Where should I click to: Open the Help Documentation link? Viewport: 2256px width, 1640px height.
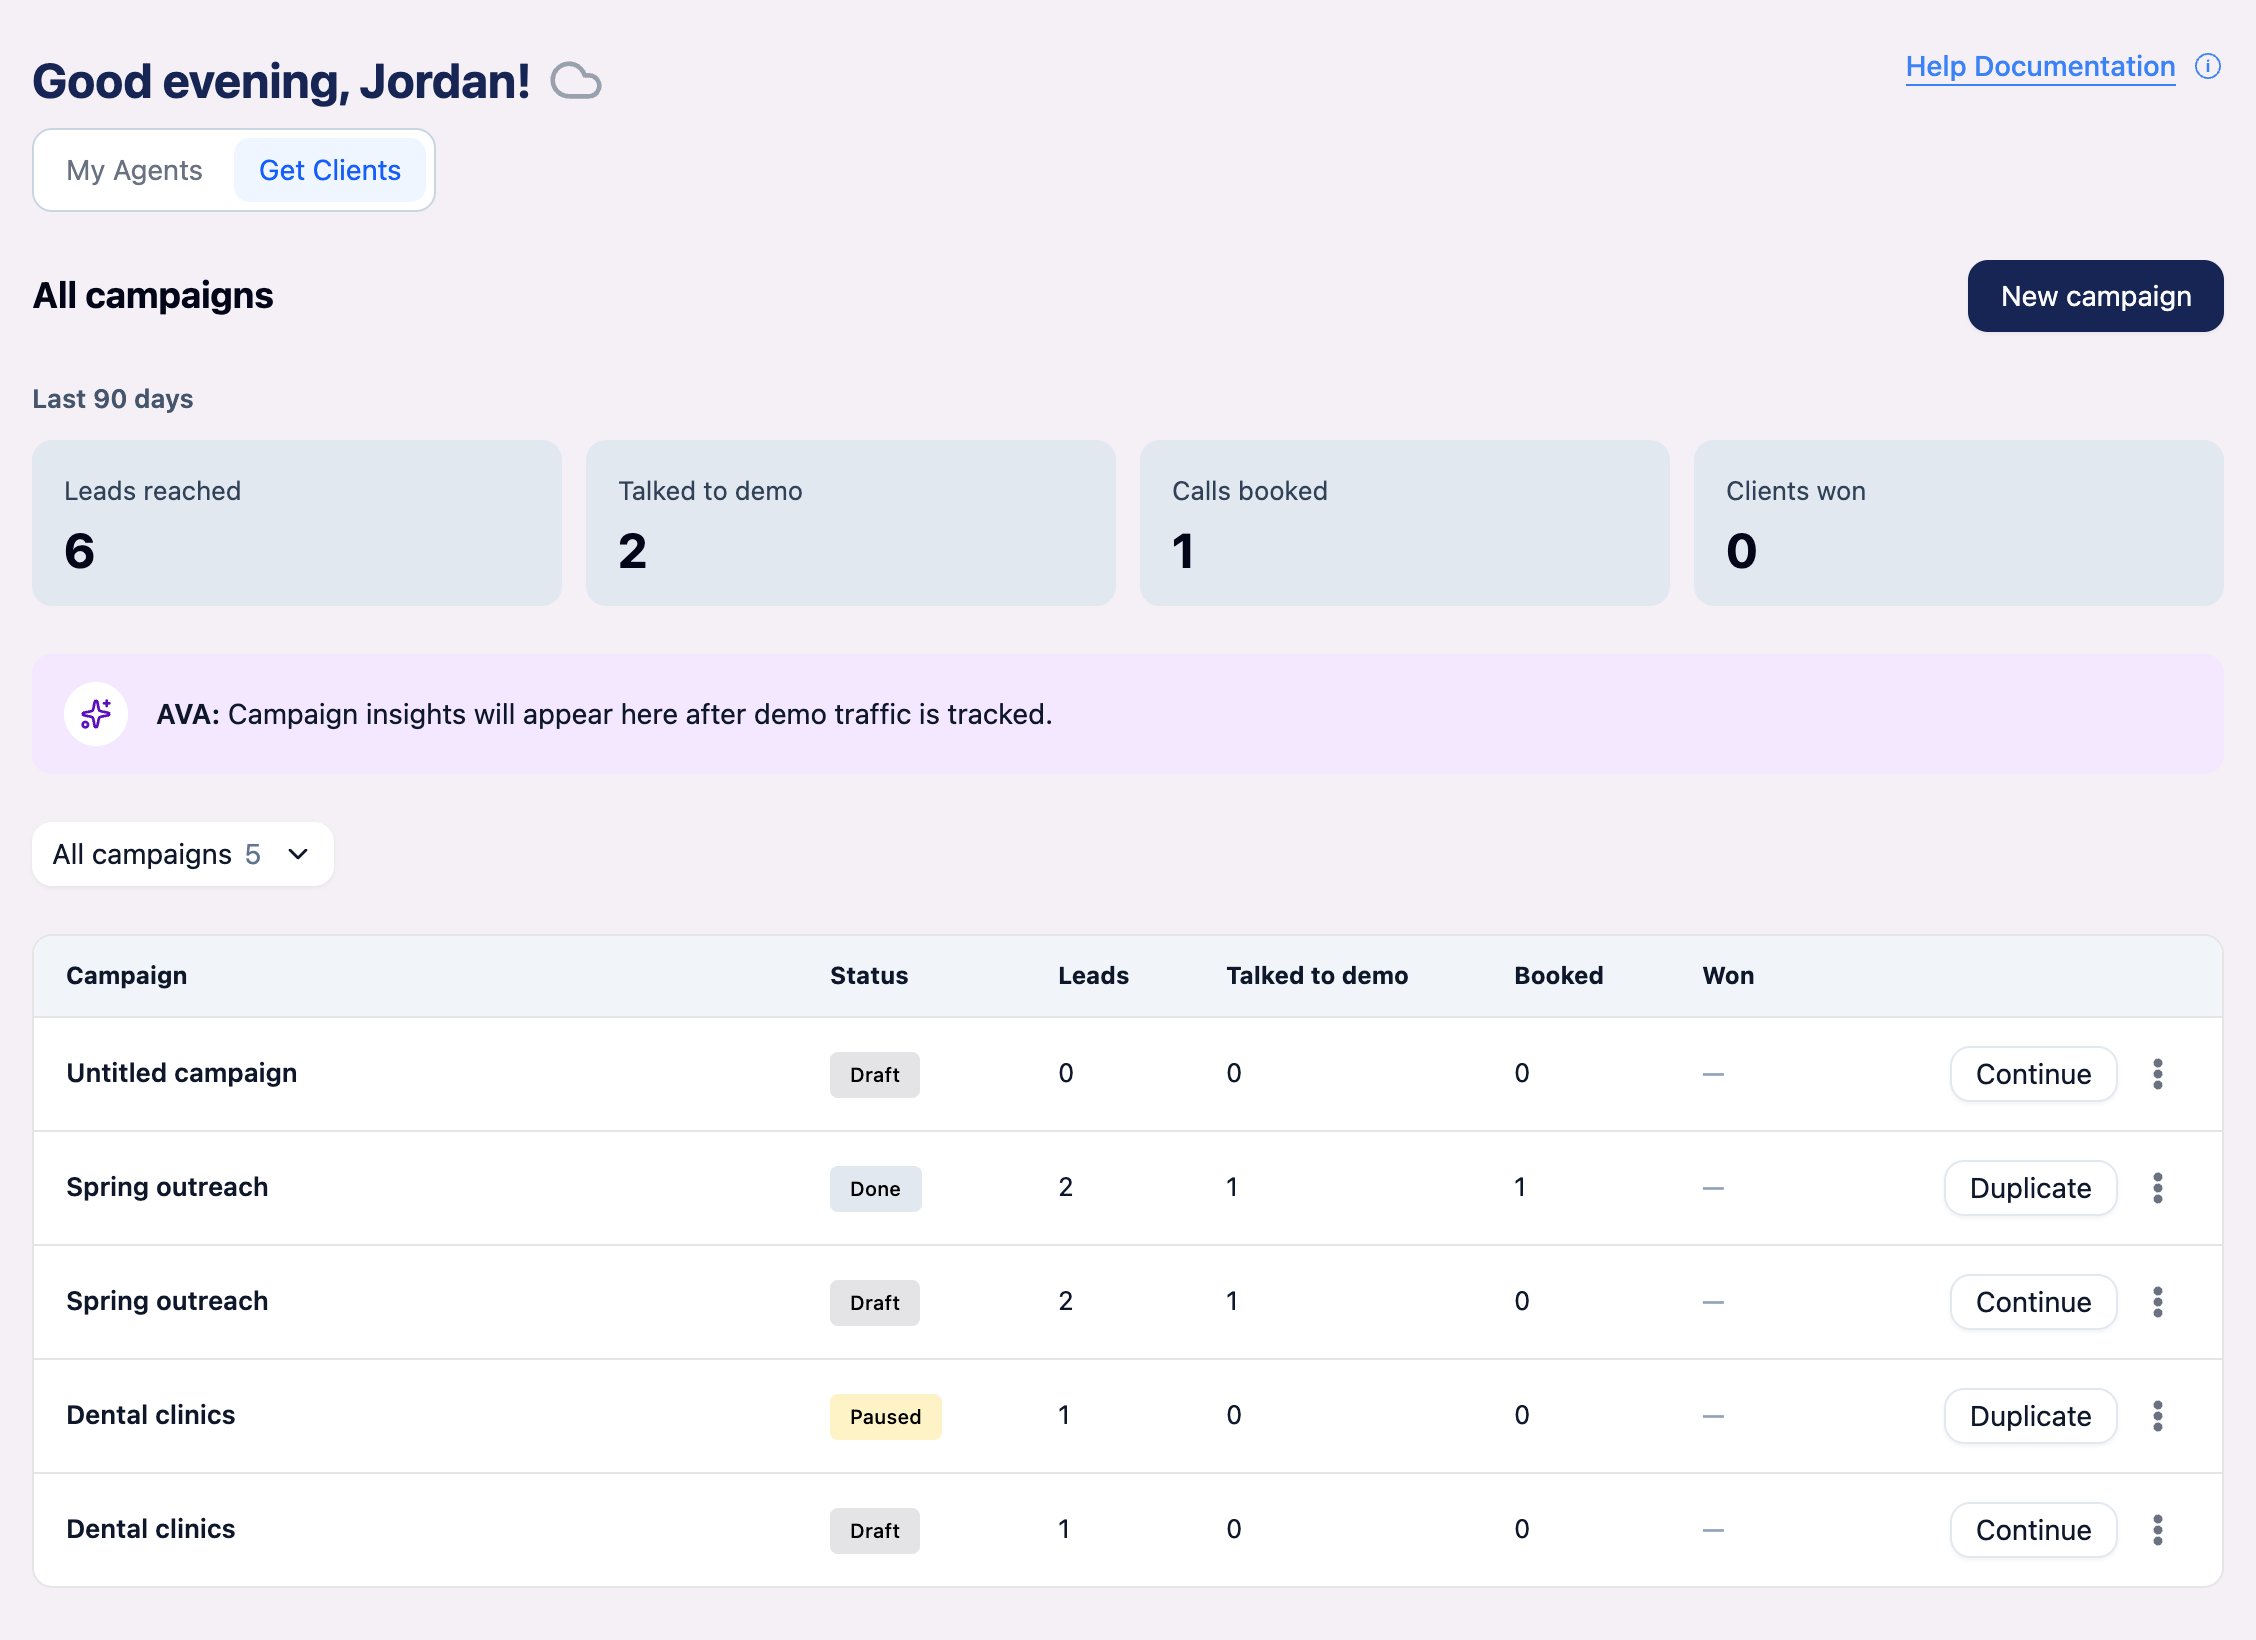2040,67
